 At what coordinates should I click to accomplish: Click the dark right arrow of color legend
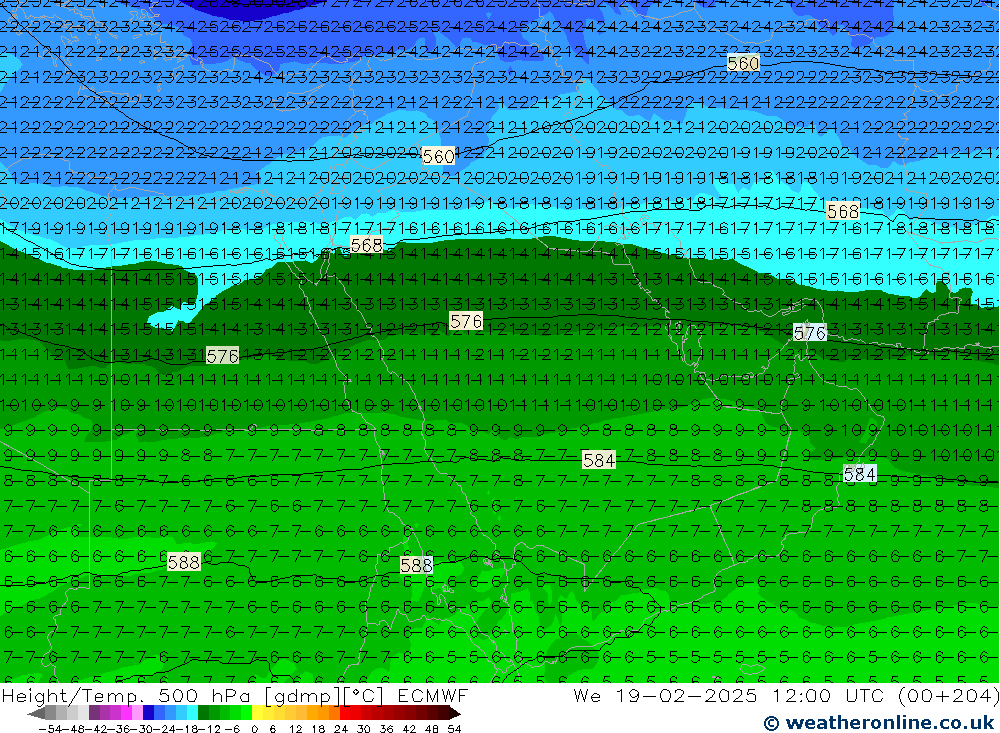point(454,713)
